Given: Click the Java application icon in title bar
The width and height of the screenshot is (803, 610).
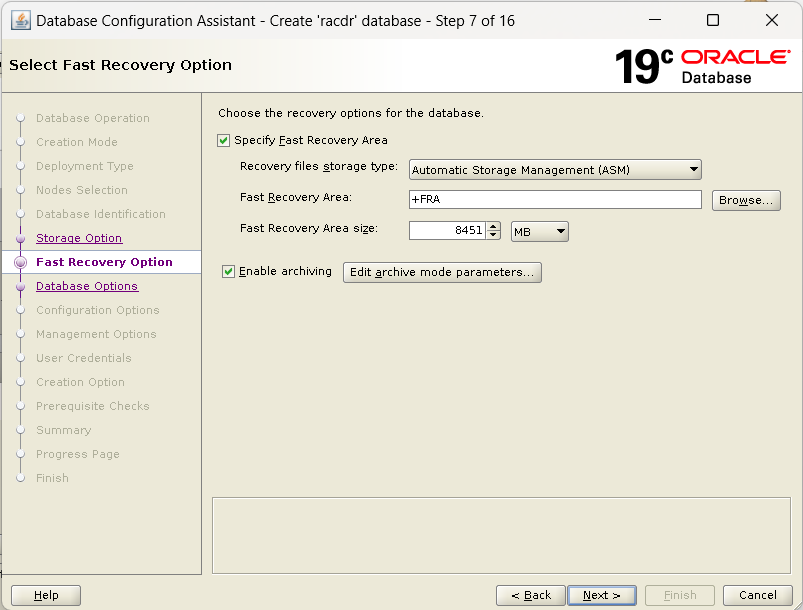Looking at the screenshot, I should point(20,21).
